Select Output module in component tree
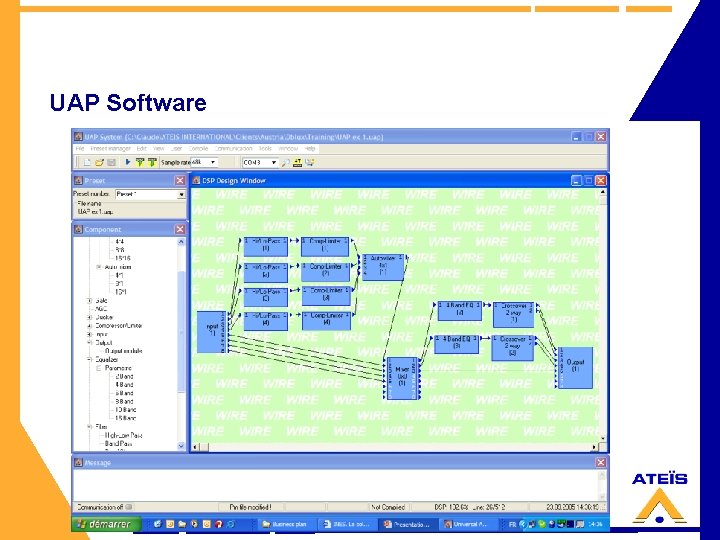This screenshot has width=720, height=540. coord(124,351)
